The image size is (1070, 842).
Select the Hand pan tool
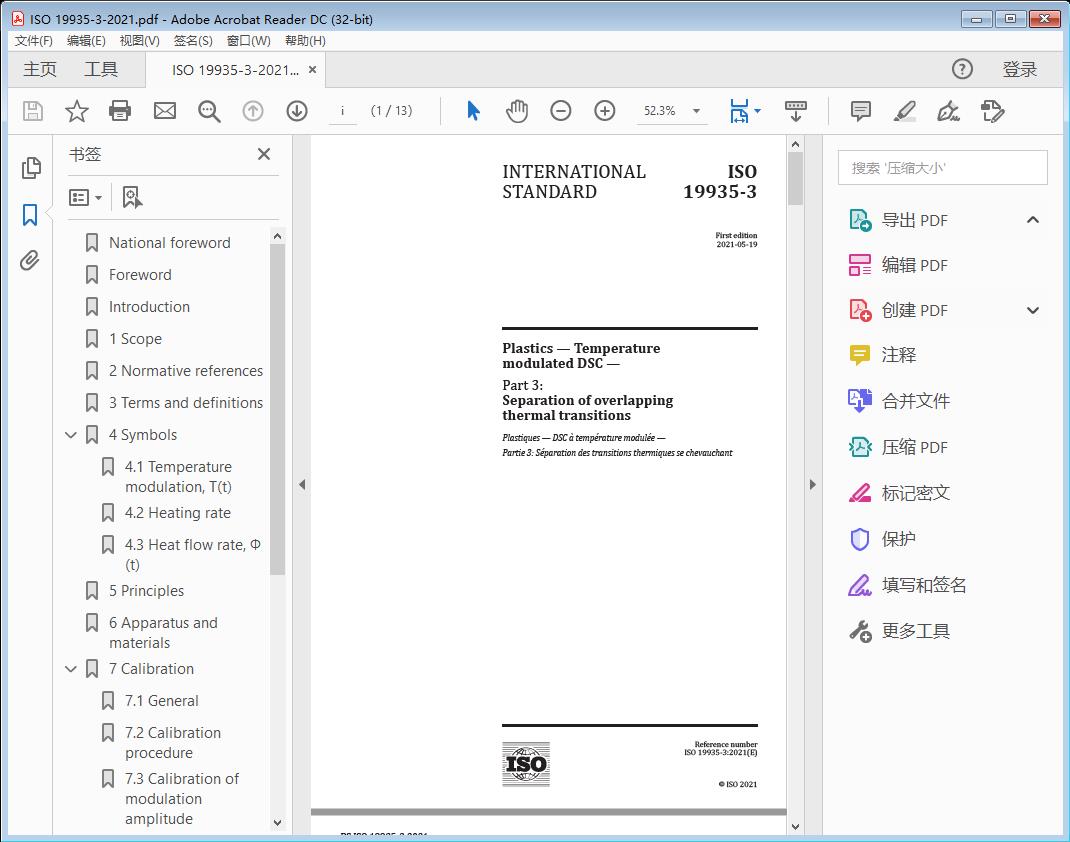coord(517,111)
